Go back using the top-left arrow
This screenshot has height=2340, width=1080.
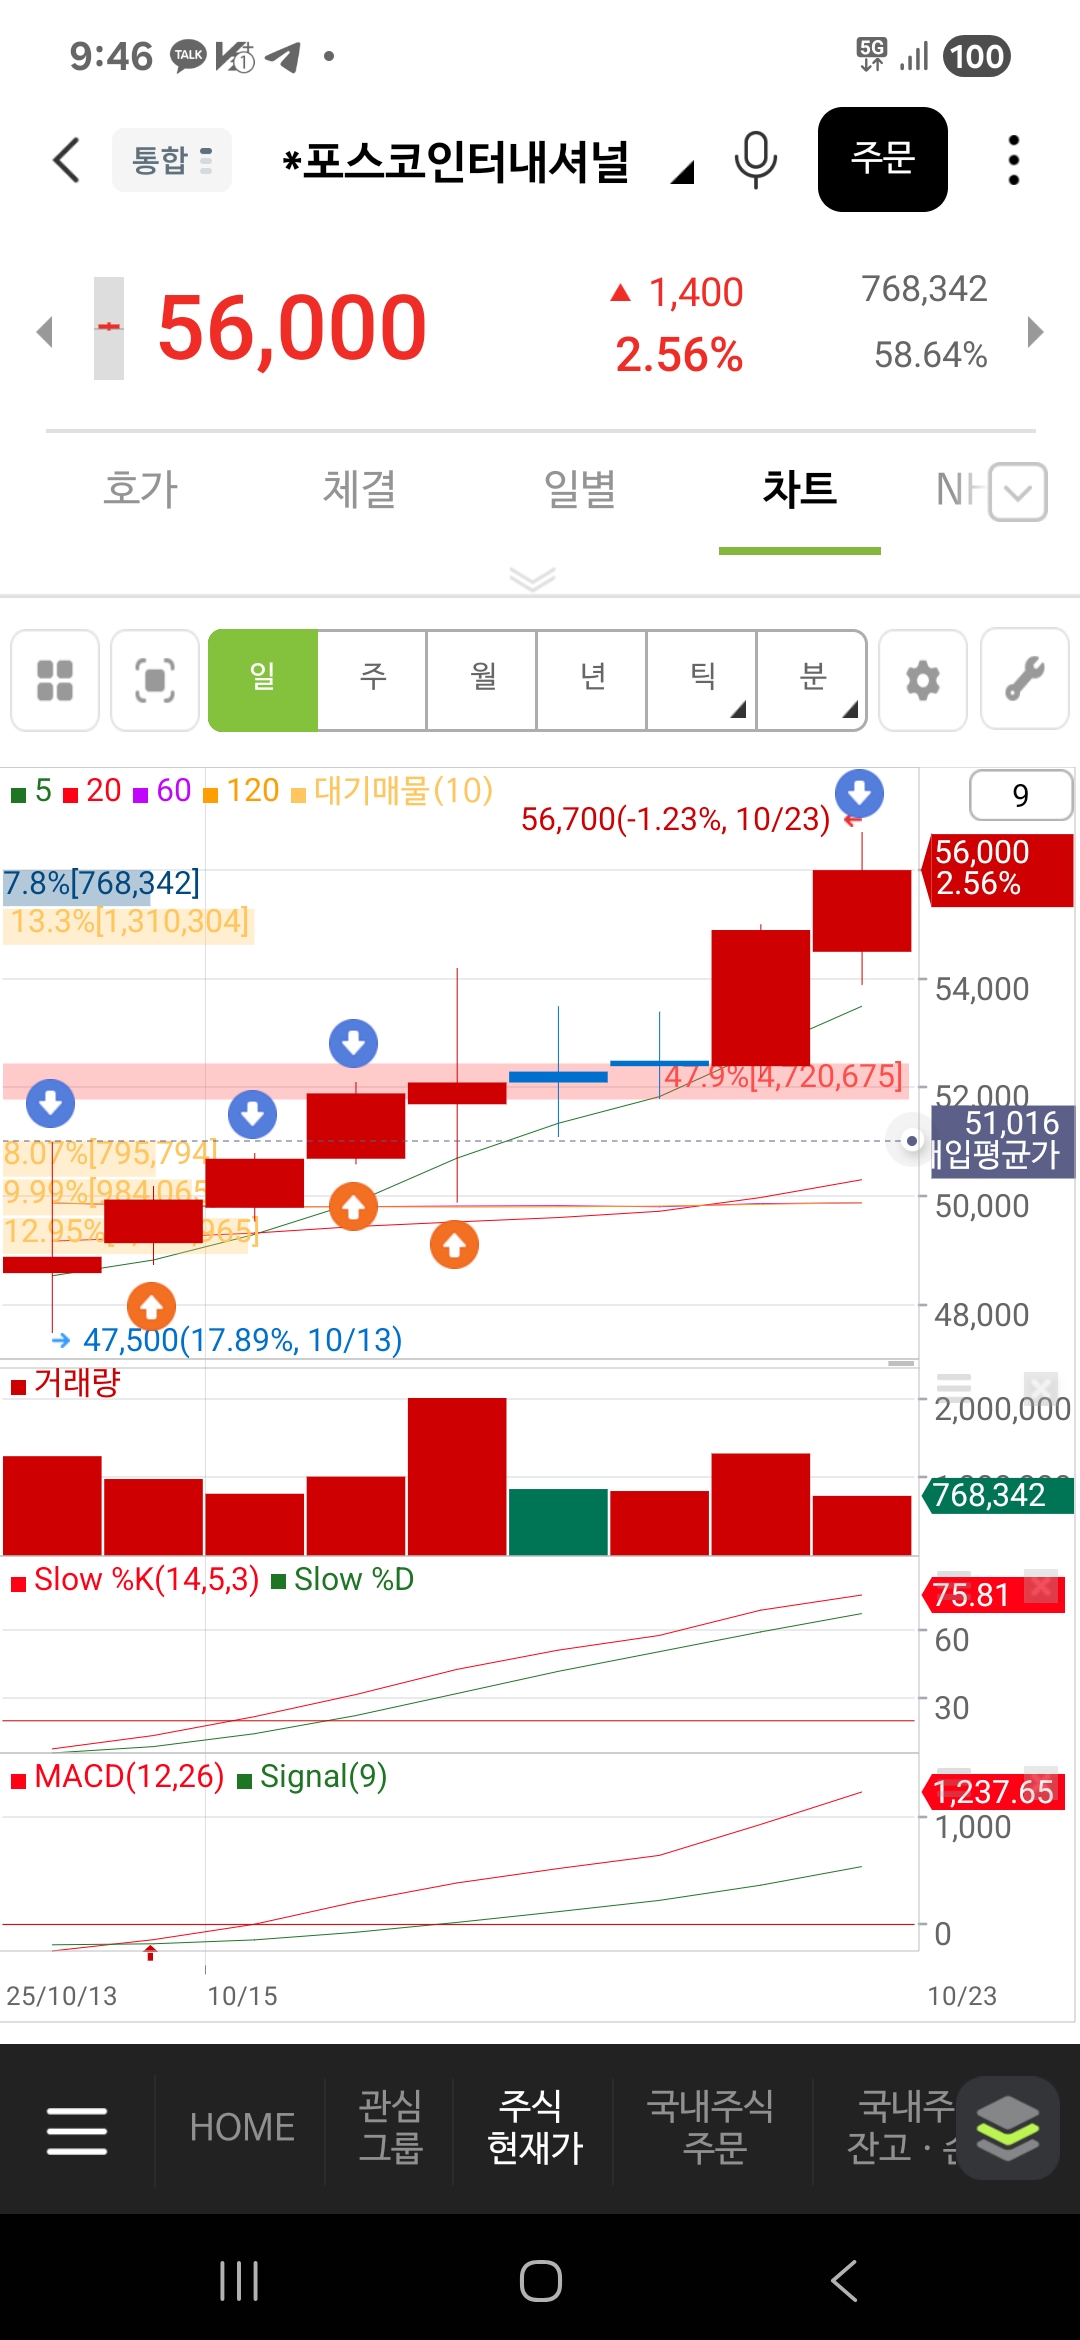[66, 160]
